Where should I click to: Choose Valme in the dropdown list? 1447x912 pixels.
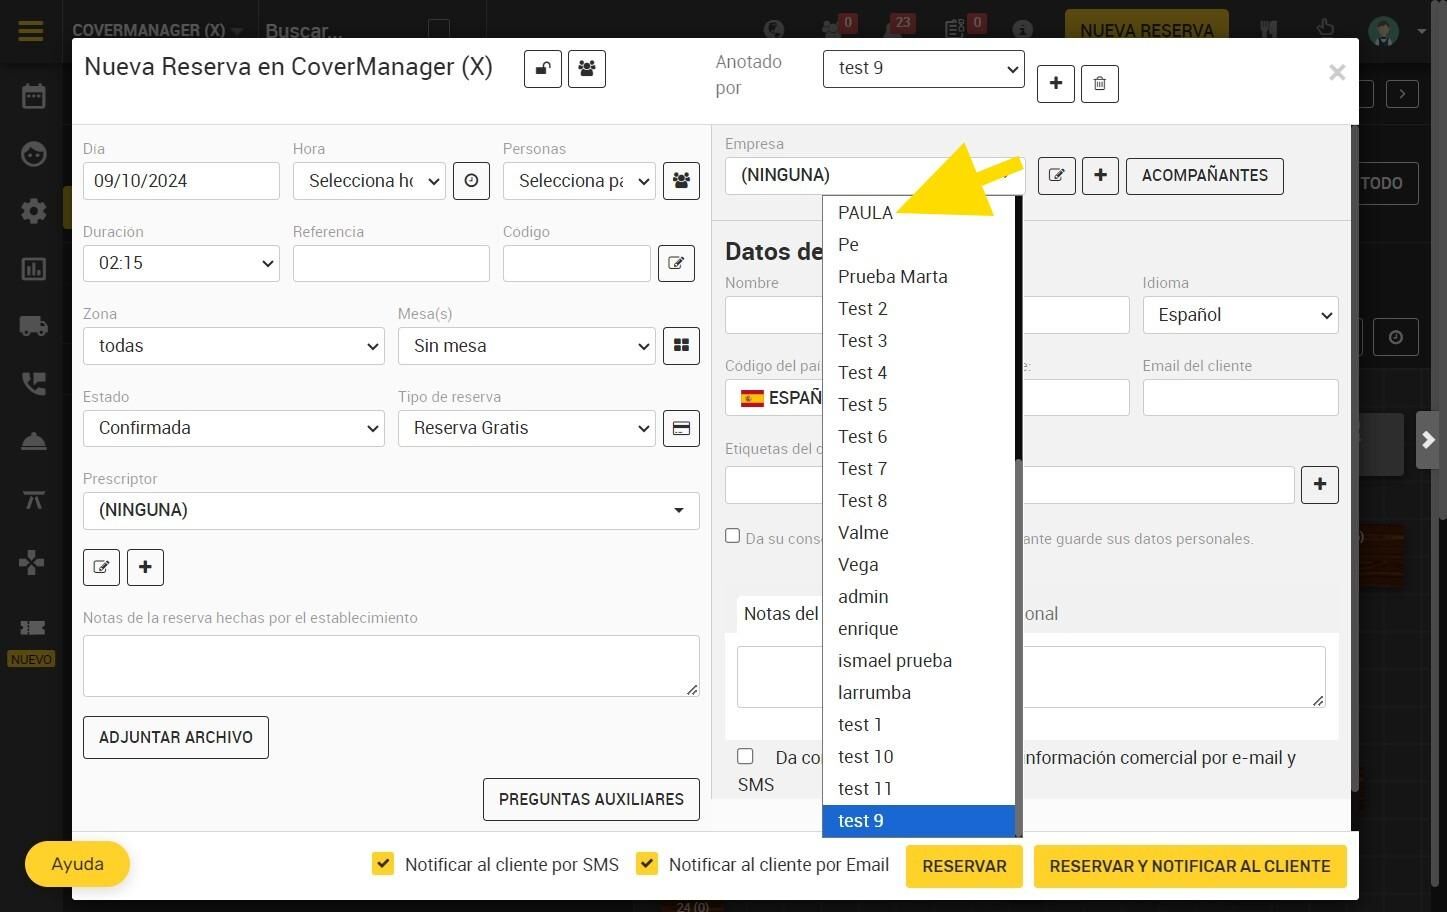click(919, 533)
